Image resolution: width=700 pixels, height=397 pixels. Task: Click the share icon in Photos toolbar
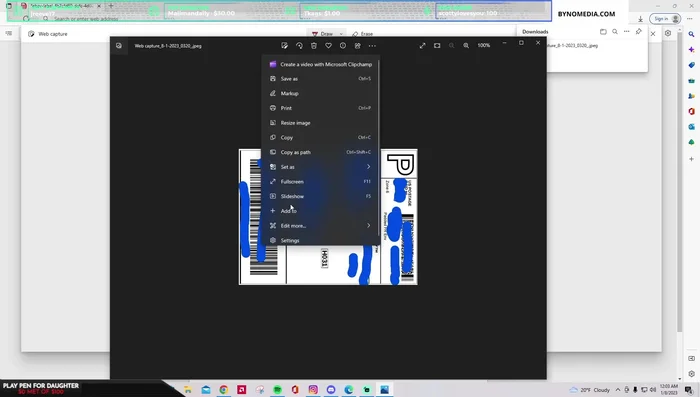tap(358, 46)
